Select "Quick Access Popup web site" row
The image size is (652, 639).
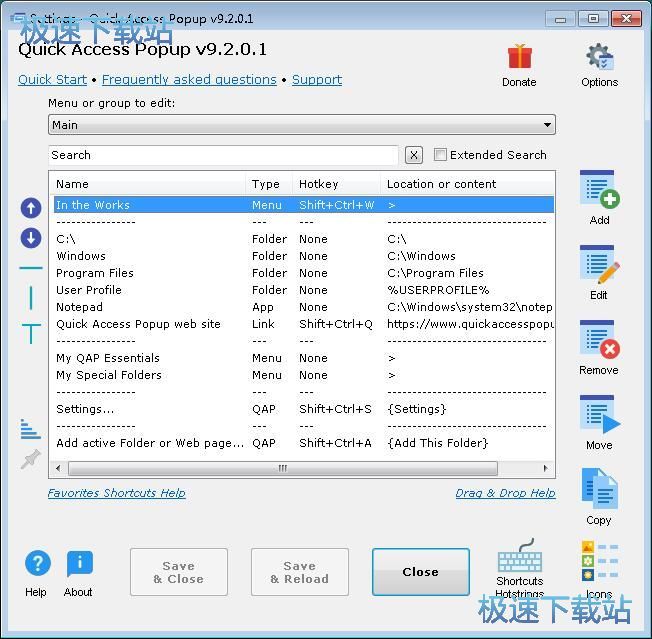(x=304, y=324)
